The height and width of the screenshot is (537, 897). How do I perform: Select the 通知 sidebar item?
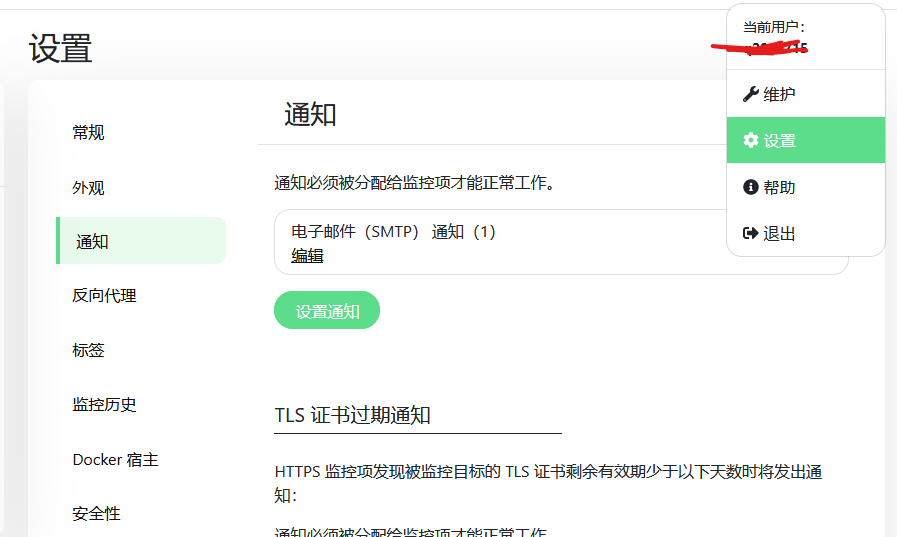(x=92, y=241)
